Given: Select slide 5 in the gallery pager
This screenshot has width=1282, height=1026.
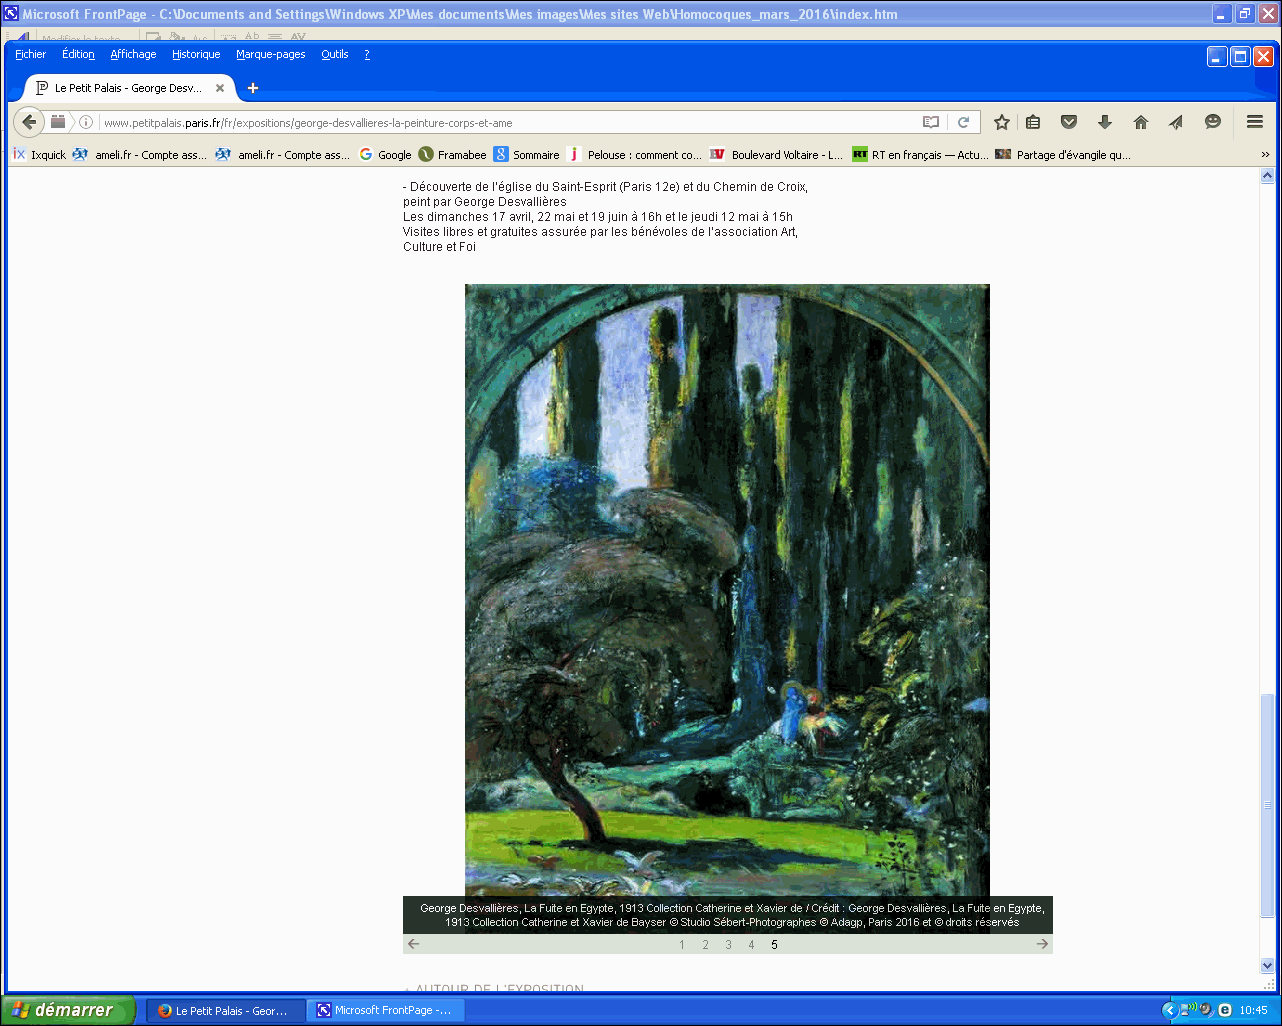Looking at the screenshot, I should pyautogui.click(x=774, y=945).
